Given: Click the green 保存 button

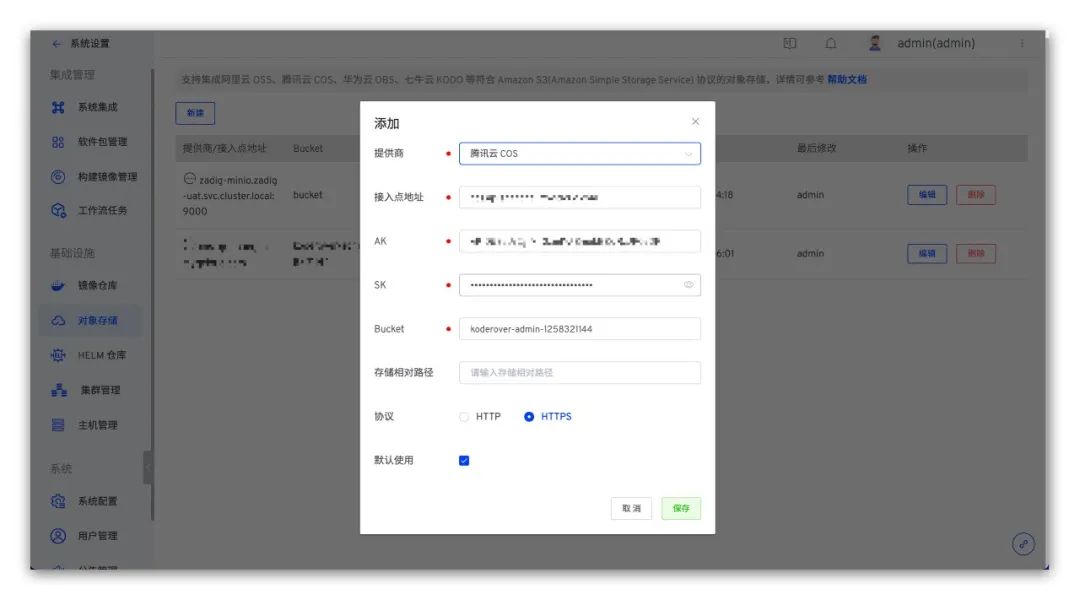Looking at the screenshot, I should pyautogui.click(x=681, y=508).
